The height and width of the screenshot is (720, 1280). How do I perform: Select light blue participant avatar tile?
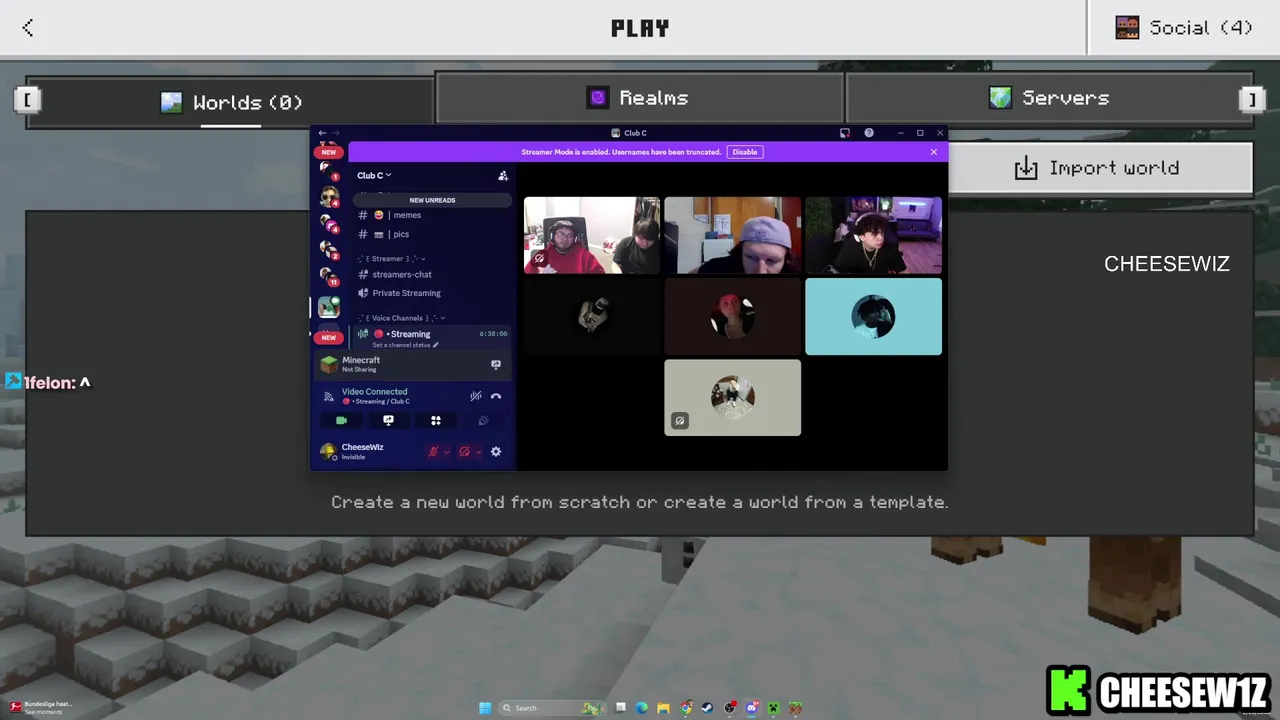[873, 316]
